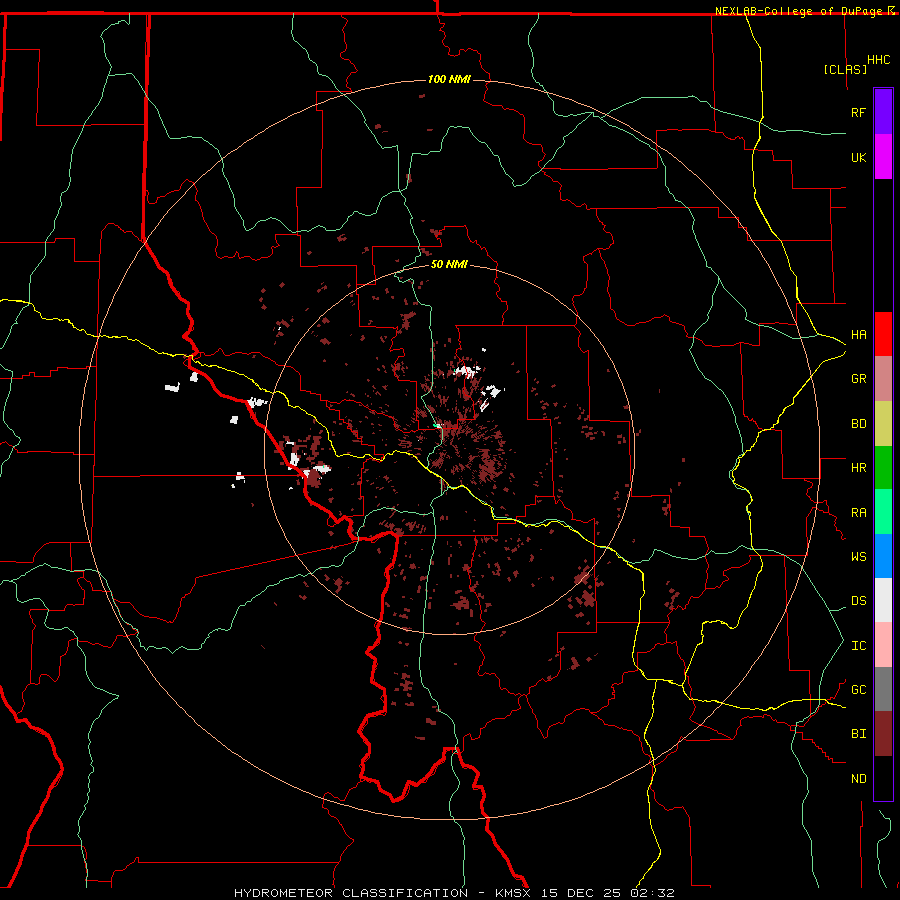The image size is (900, 900).
Task: Click the RA legend label
Action: click(x=858, y=513)
